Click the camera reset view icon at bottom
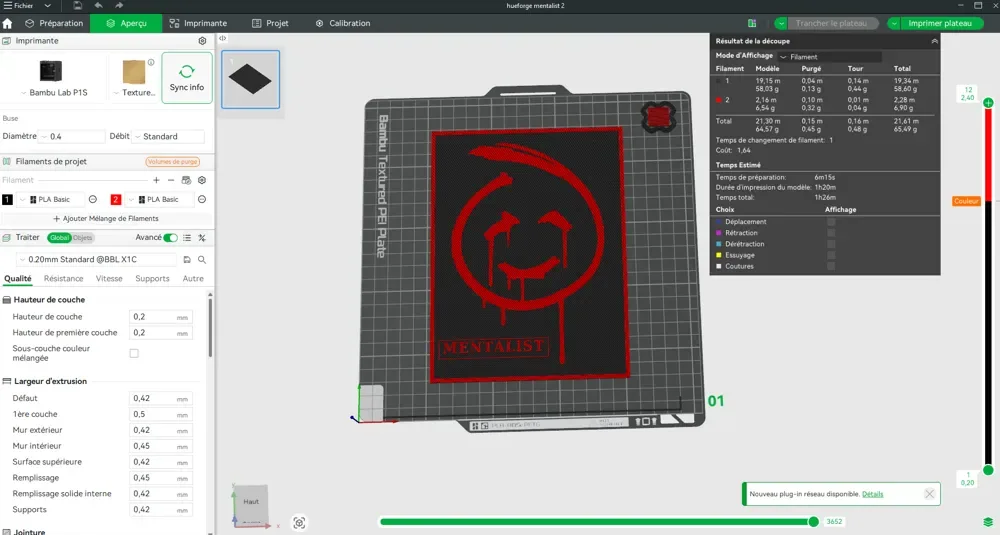 299,523
